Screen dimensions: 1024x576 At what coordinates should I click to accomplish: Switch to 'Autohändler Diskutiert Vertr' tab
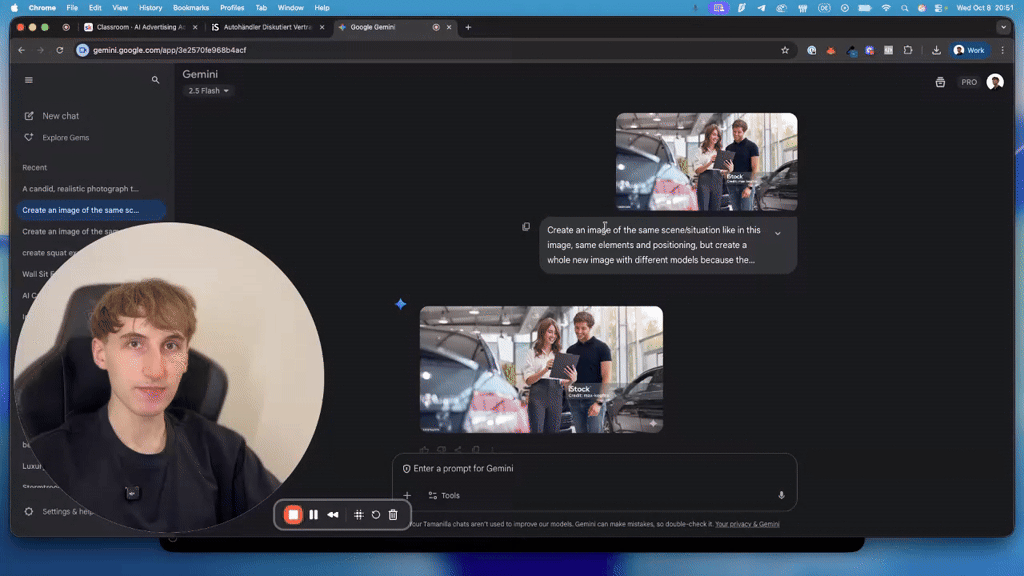(x=266, y=27)
